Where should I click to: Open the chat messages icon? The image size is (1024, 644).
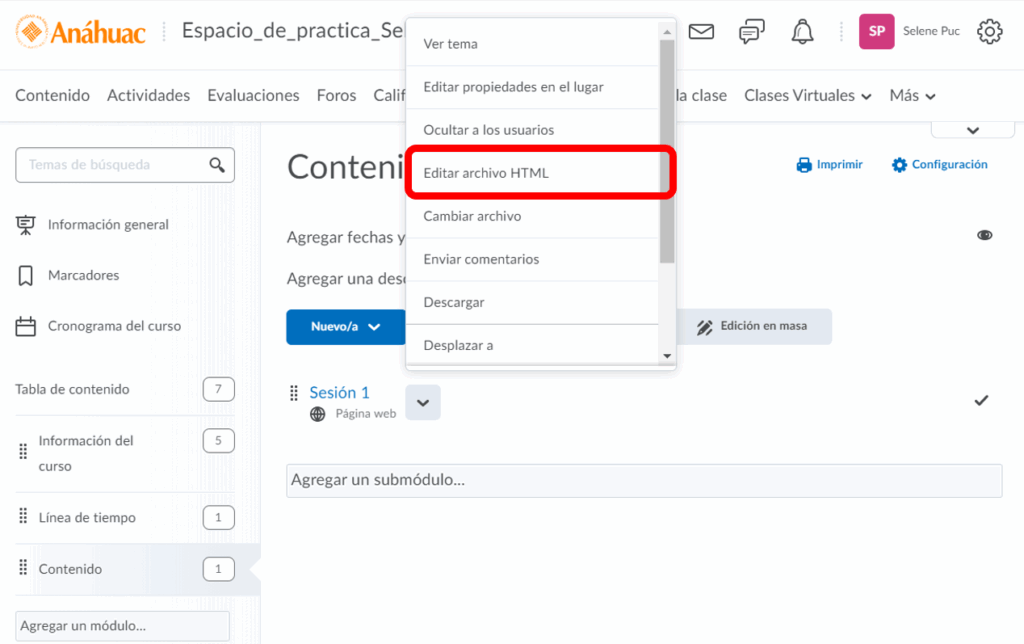click(x=751, y=32)
